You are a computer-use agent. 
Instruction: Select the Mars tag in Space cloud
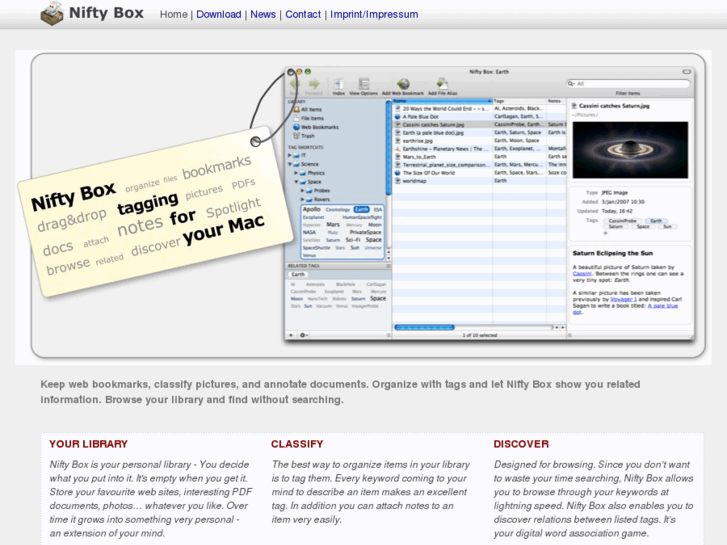tap(333, 224)
